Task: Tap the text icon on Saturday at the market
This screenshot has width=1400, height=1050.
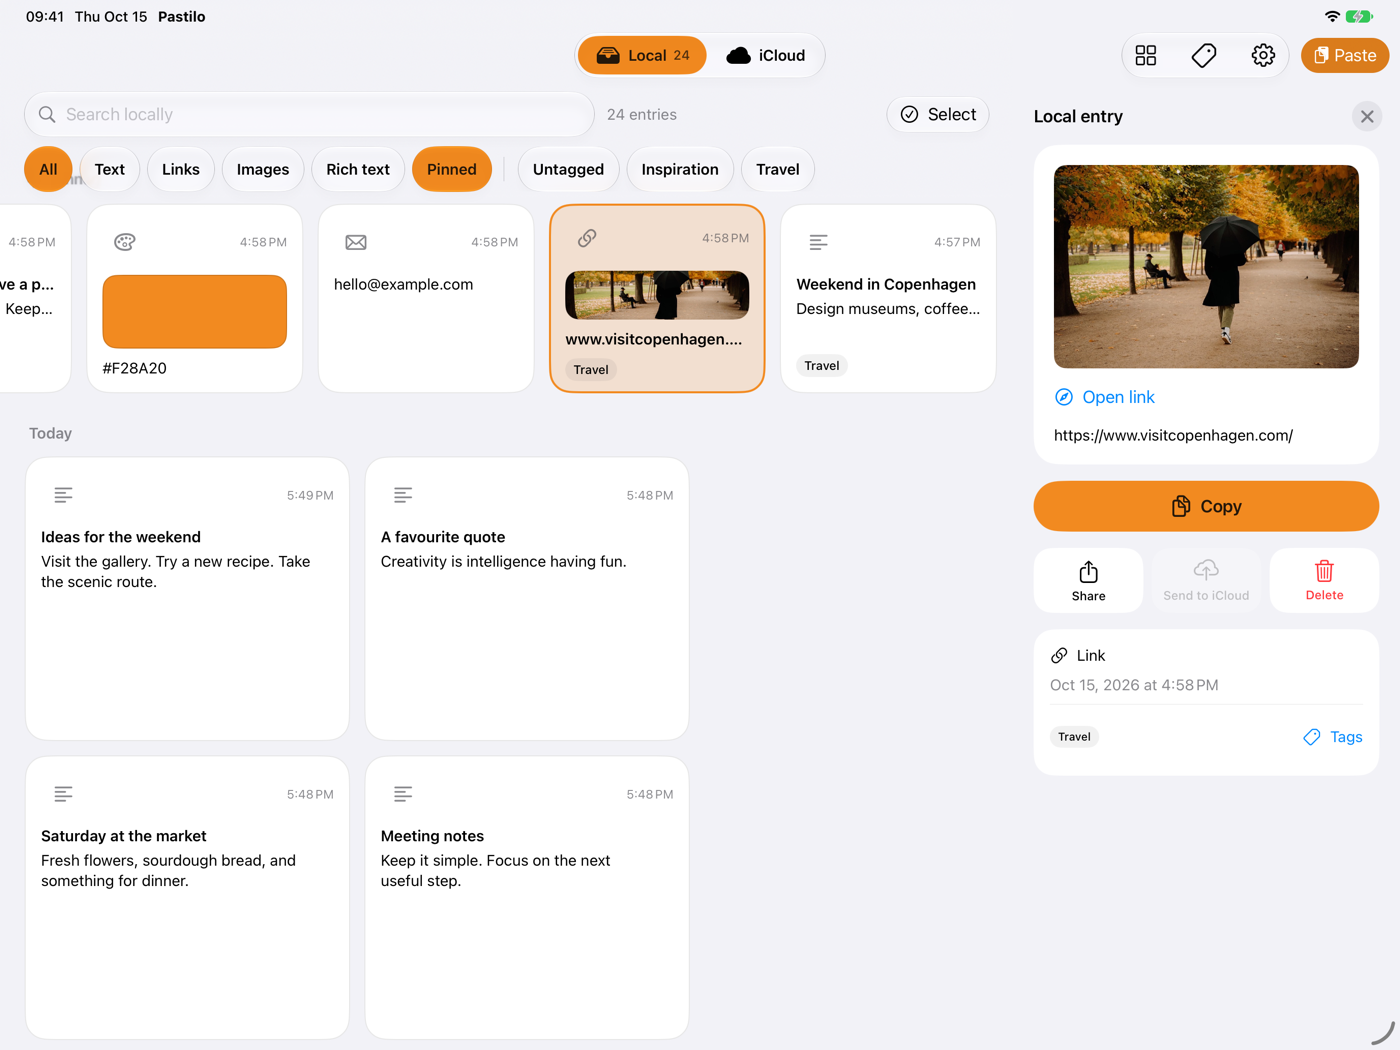Action: pos(63,794)
